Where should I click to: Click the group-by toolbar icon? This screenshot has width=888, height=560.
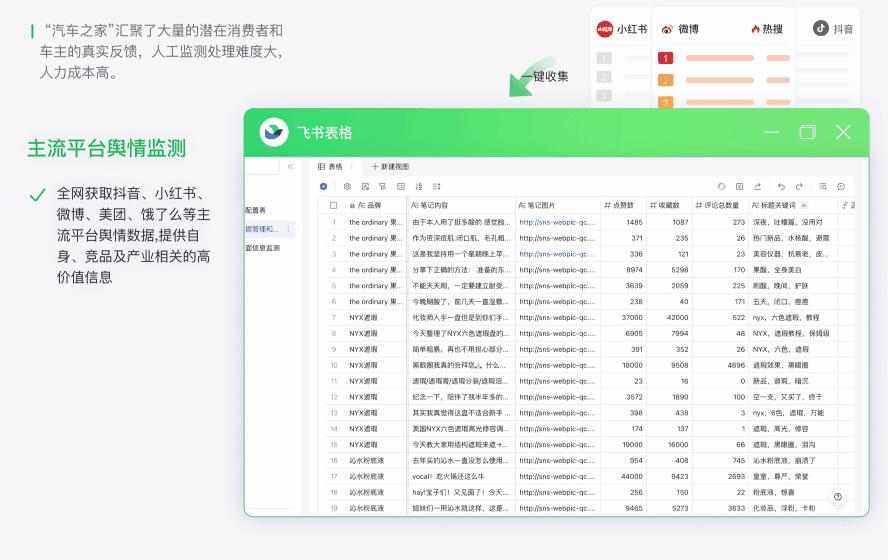click(401, 186)
